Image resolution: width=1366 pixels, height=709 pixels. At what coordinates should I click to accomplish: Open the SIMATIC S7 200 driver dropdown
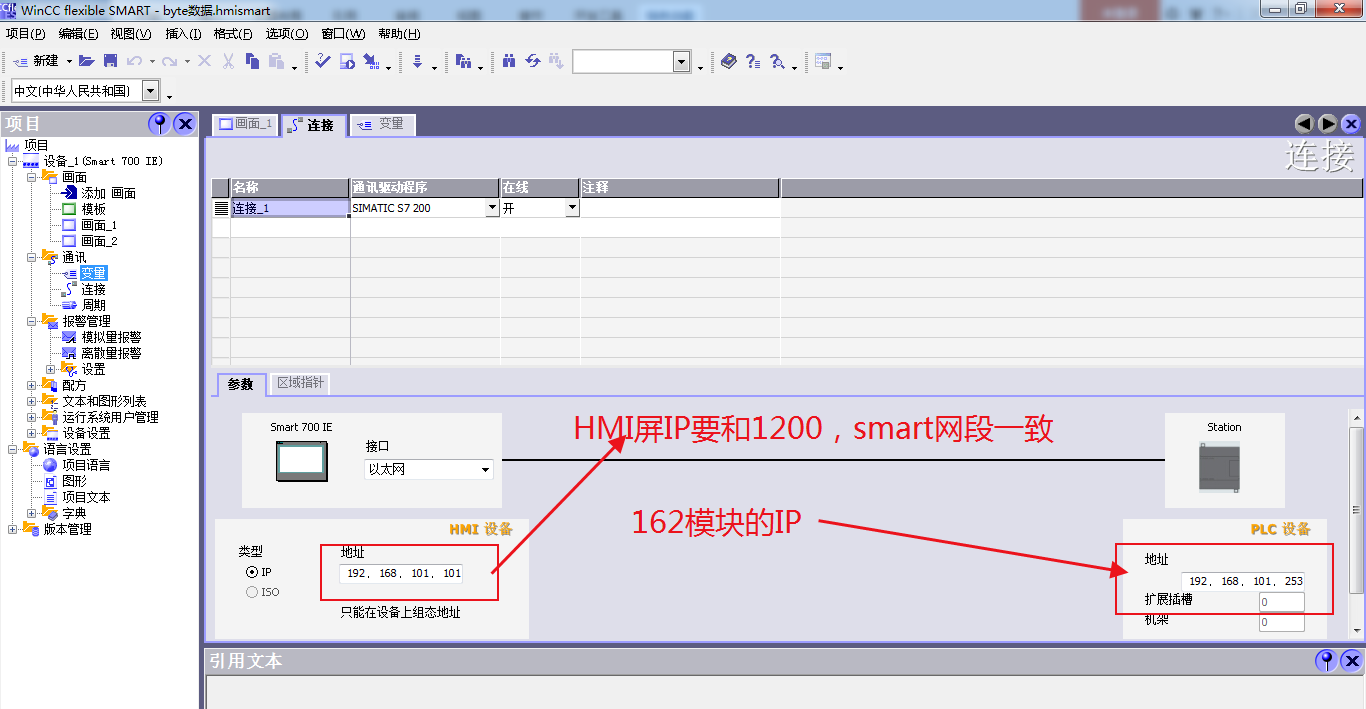pos(491,208)
